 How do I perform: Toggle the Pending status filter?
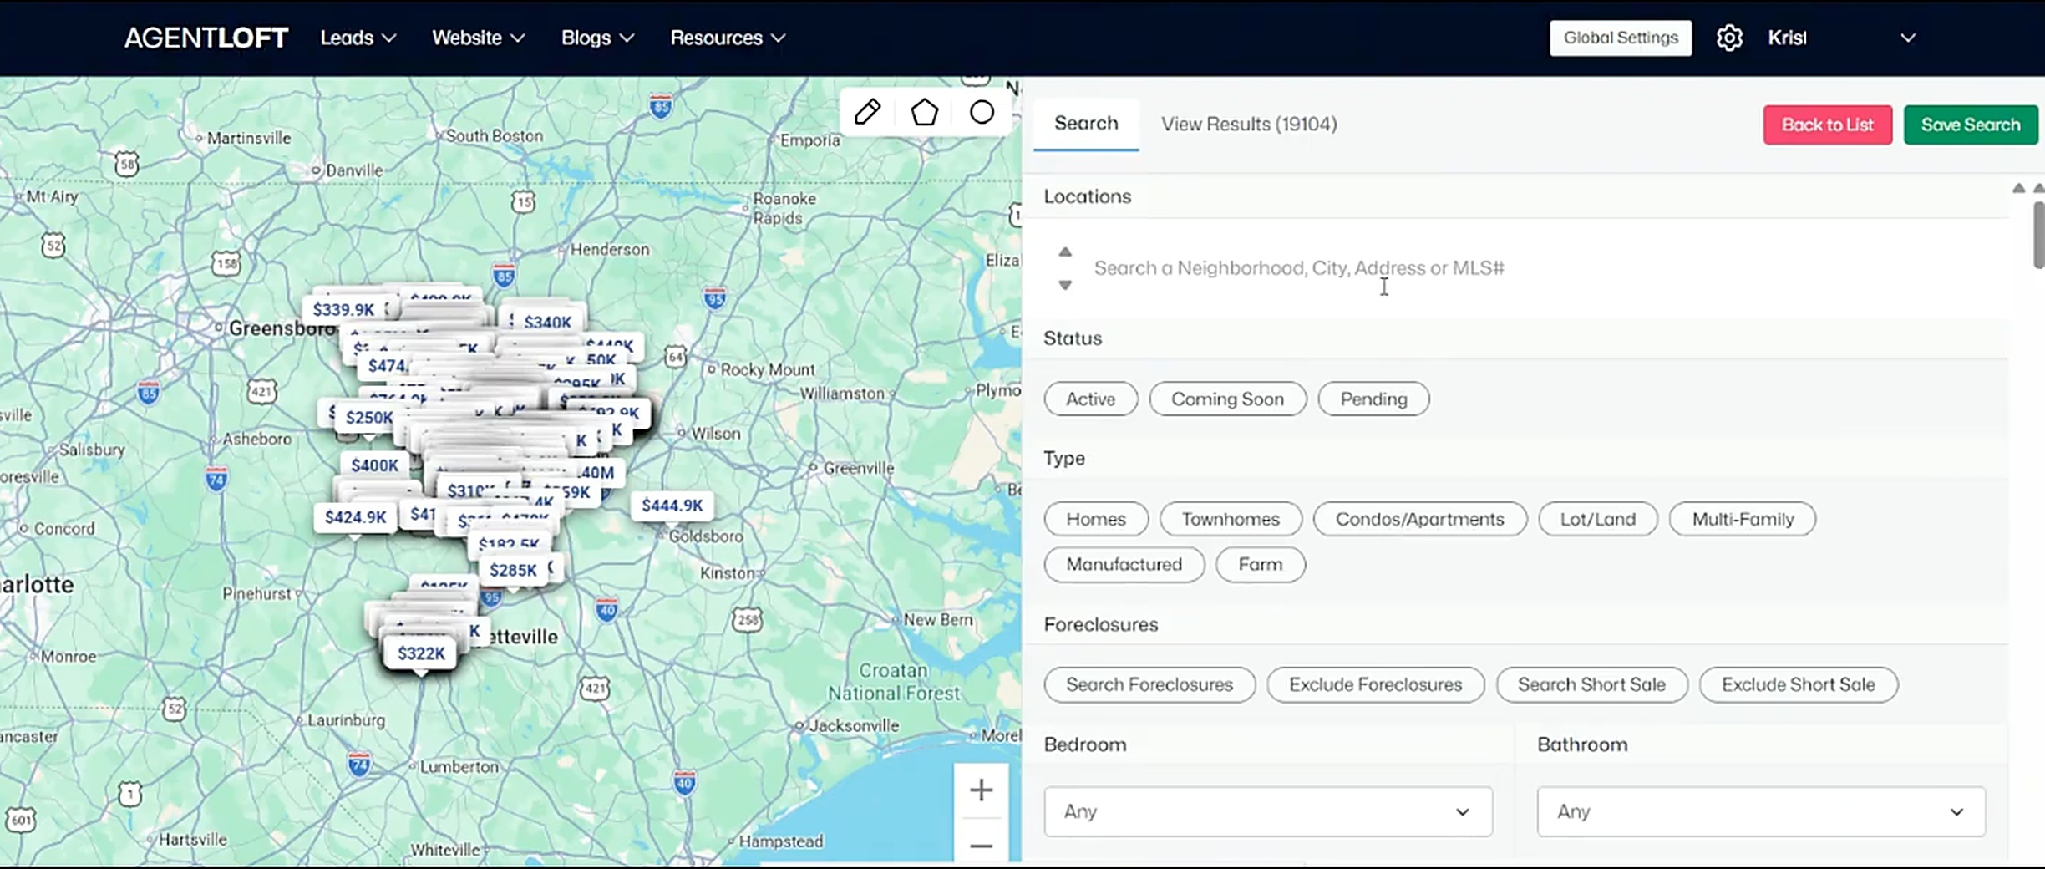[1373, 399]
